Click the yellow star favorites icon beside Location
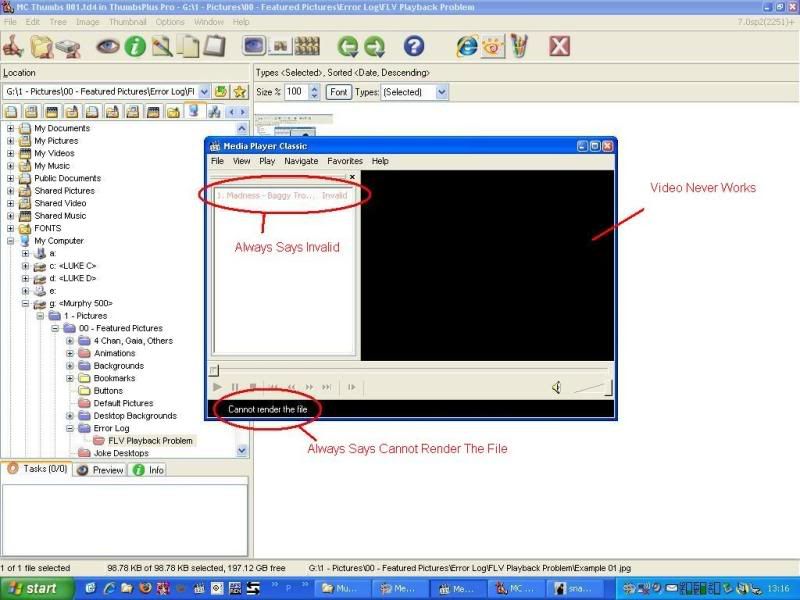The image size is (800, 600). point(240,92)
